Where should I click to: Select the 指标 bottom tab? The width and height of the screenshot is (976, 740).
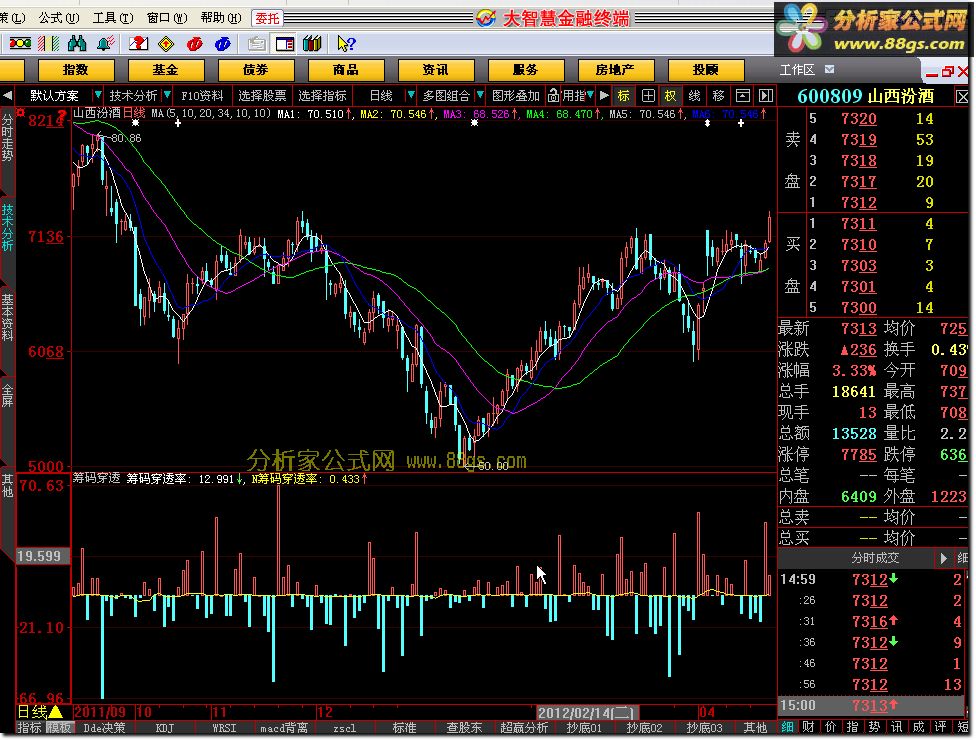29,728
